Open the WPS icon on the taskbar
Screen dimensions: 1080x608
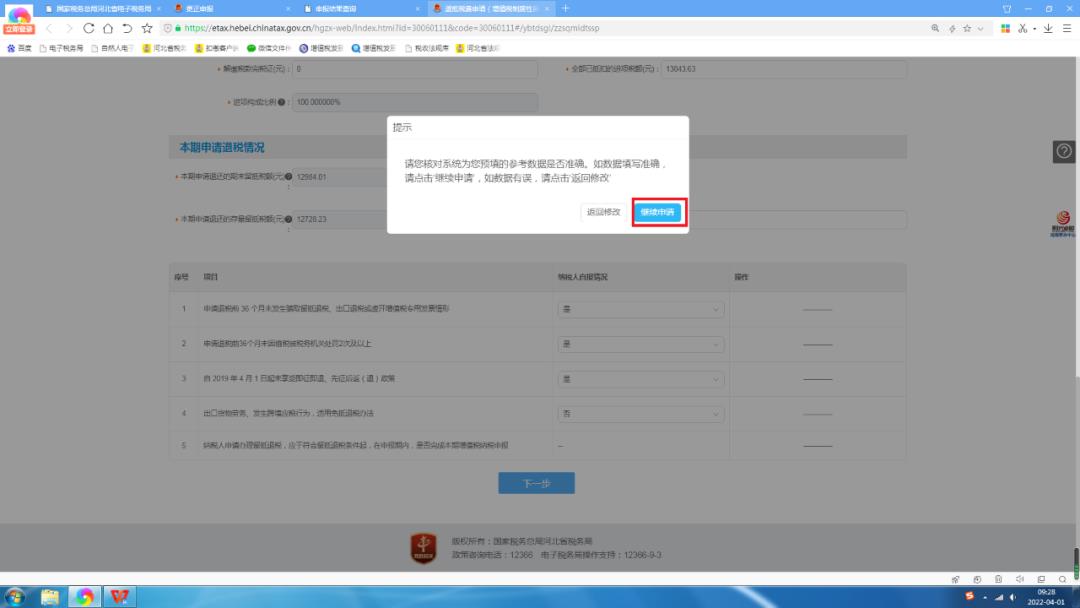coord(120,596)
